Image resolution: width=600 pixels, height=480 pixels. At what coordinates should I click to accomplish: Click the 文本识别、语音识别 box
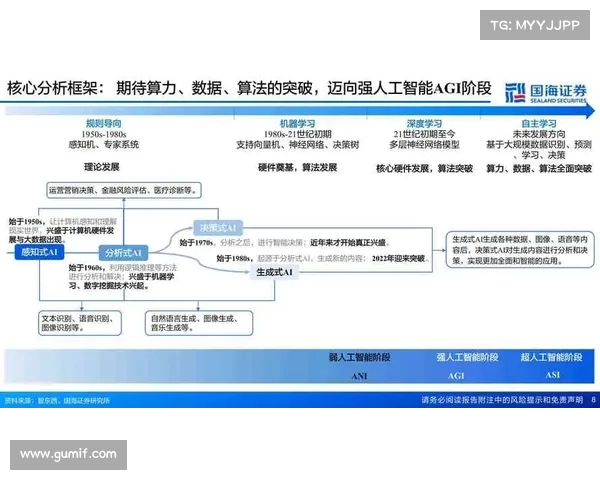click(x=80, y=323)
